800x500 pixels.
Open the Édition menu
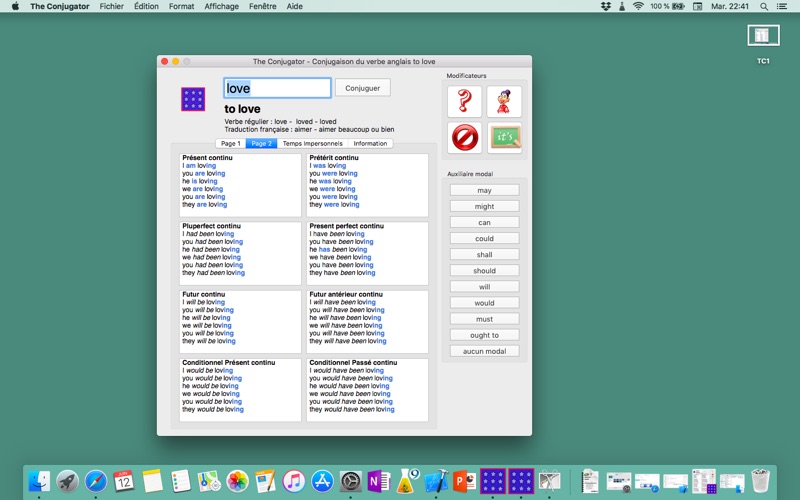[146, 6]
